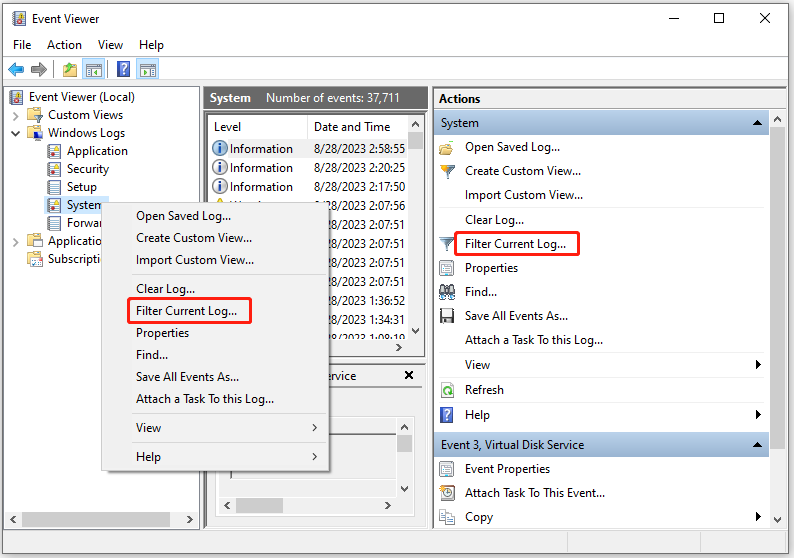
Task: Click the green Refresh icon in Actions
Action: [x=447, y=390]
